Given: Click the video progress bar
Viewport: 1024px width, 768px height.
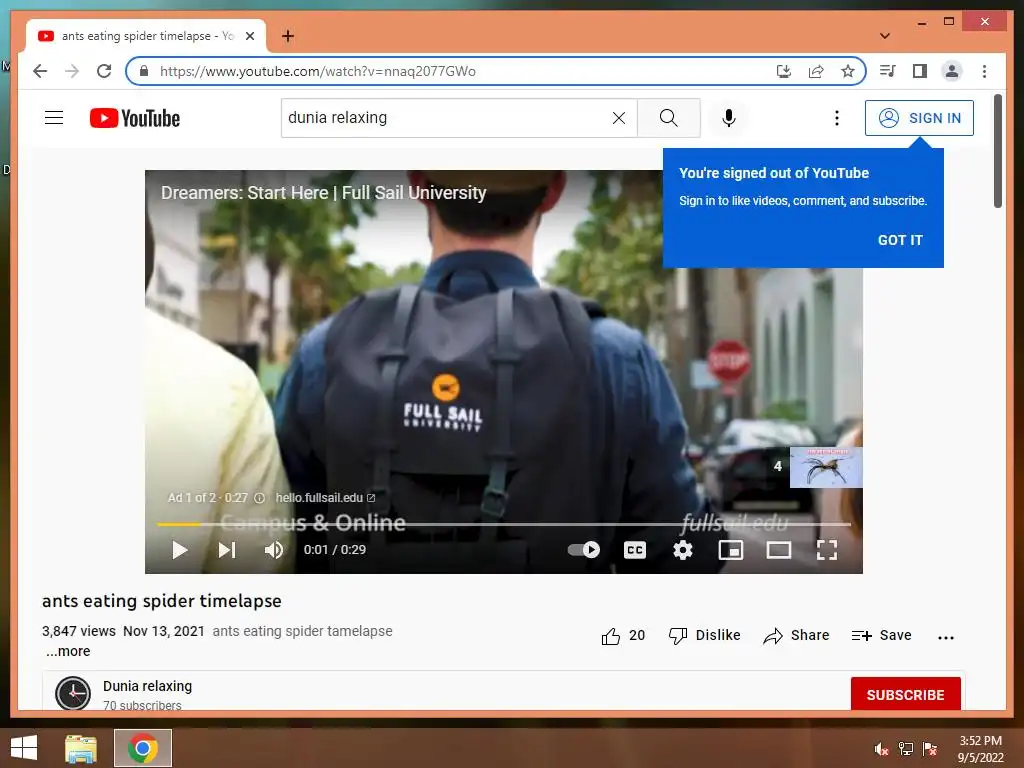Looking at the screenshot, I should (x=504, y=524).
